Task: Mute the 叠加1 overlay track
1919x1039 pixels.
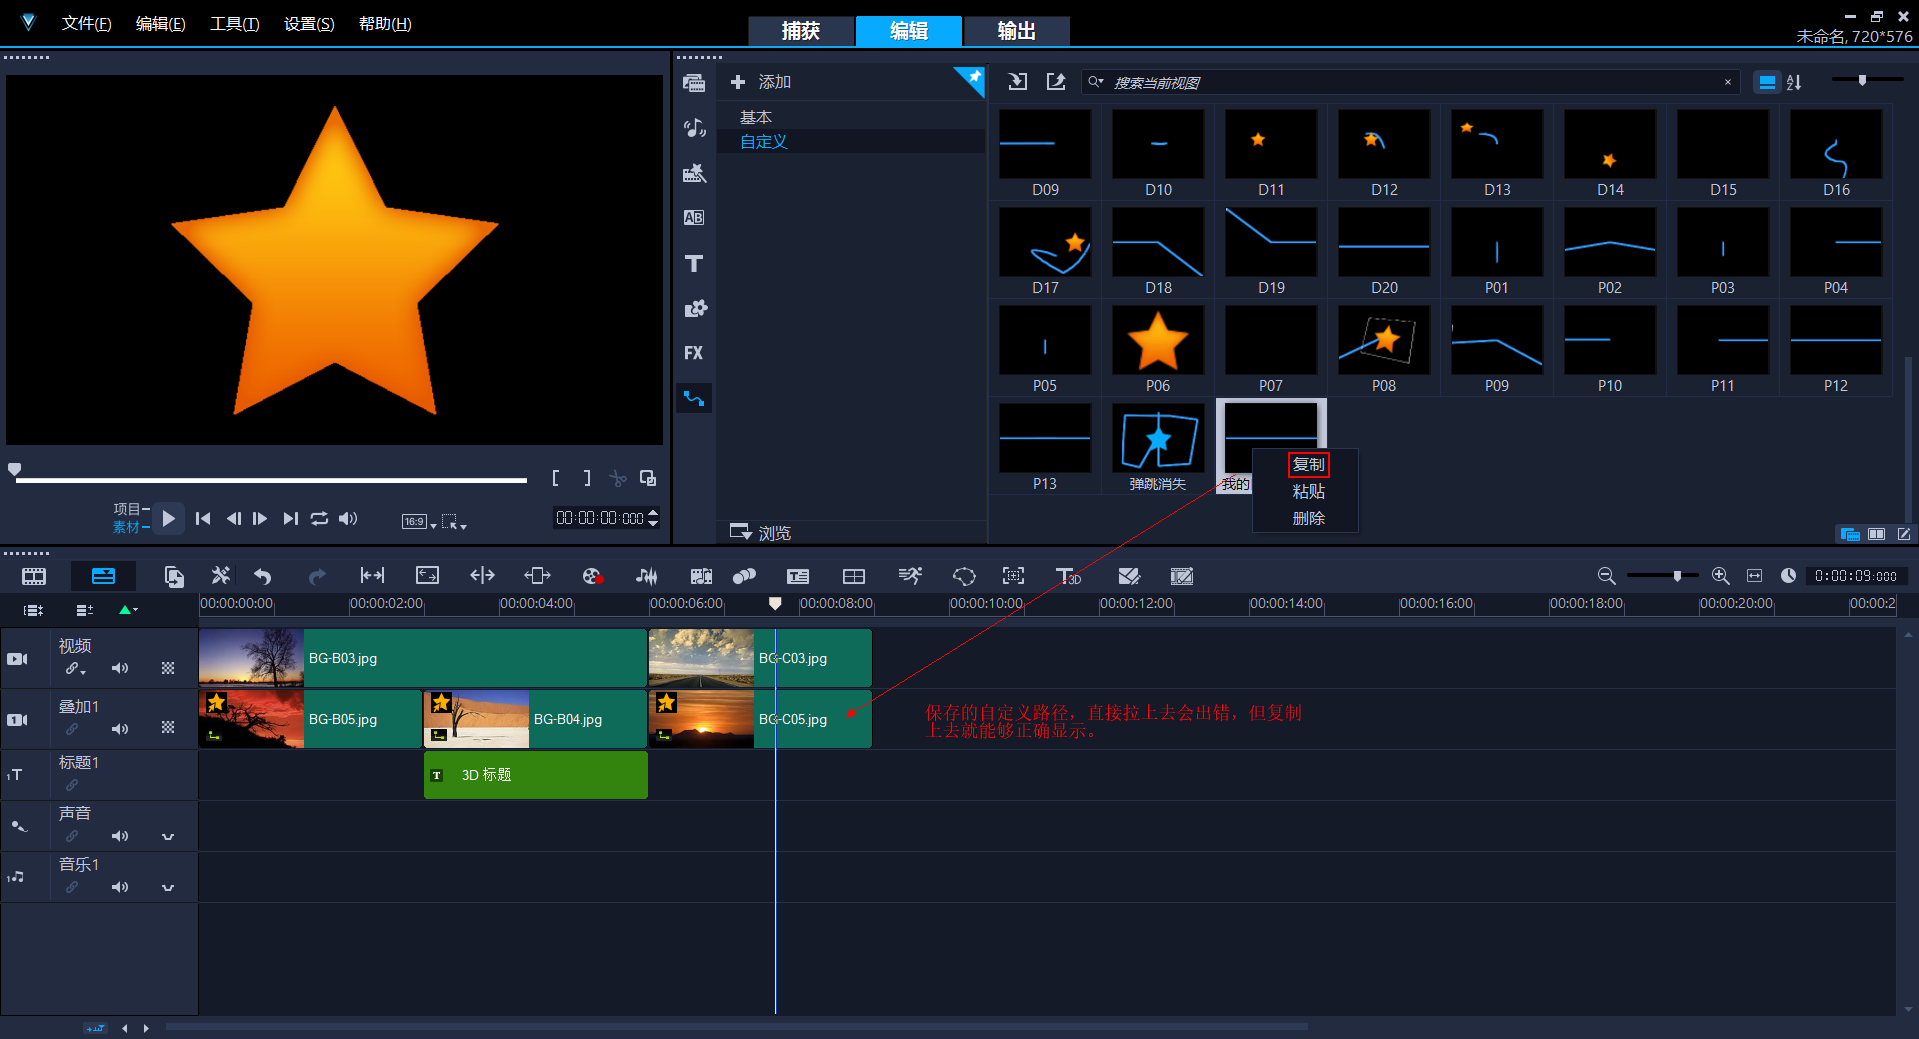Action: click(x=120, y=729)
